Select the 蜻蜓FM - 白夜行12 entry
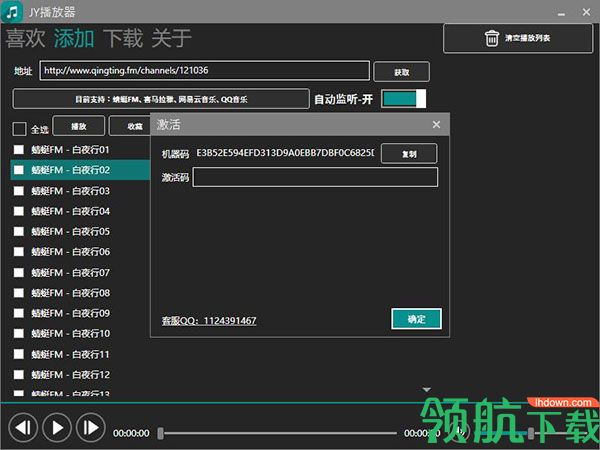The image size is (600, 450). point(70,374)
